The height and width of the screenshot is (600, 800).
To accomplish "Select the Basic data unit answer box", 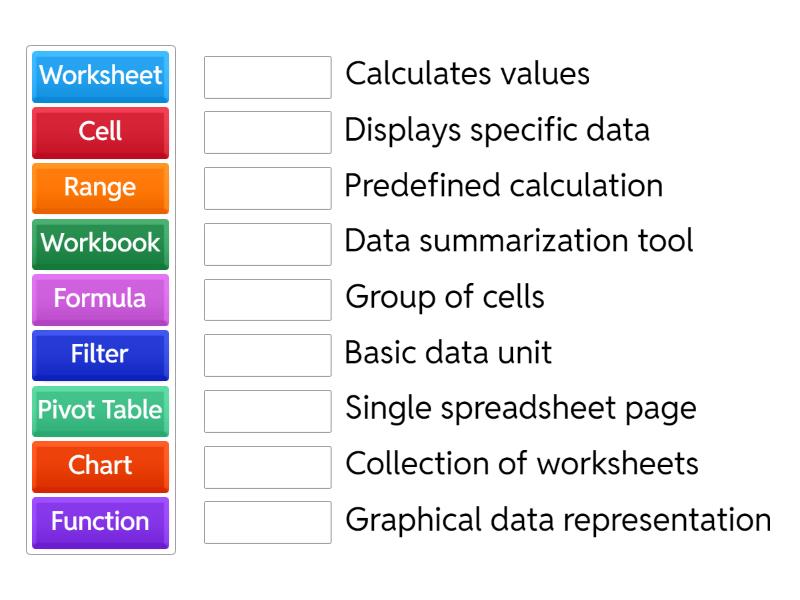I will coord(267,355).
